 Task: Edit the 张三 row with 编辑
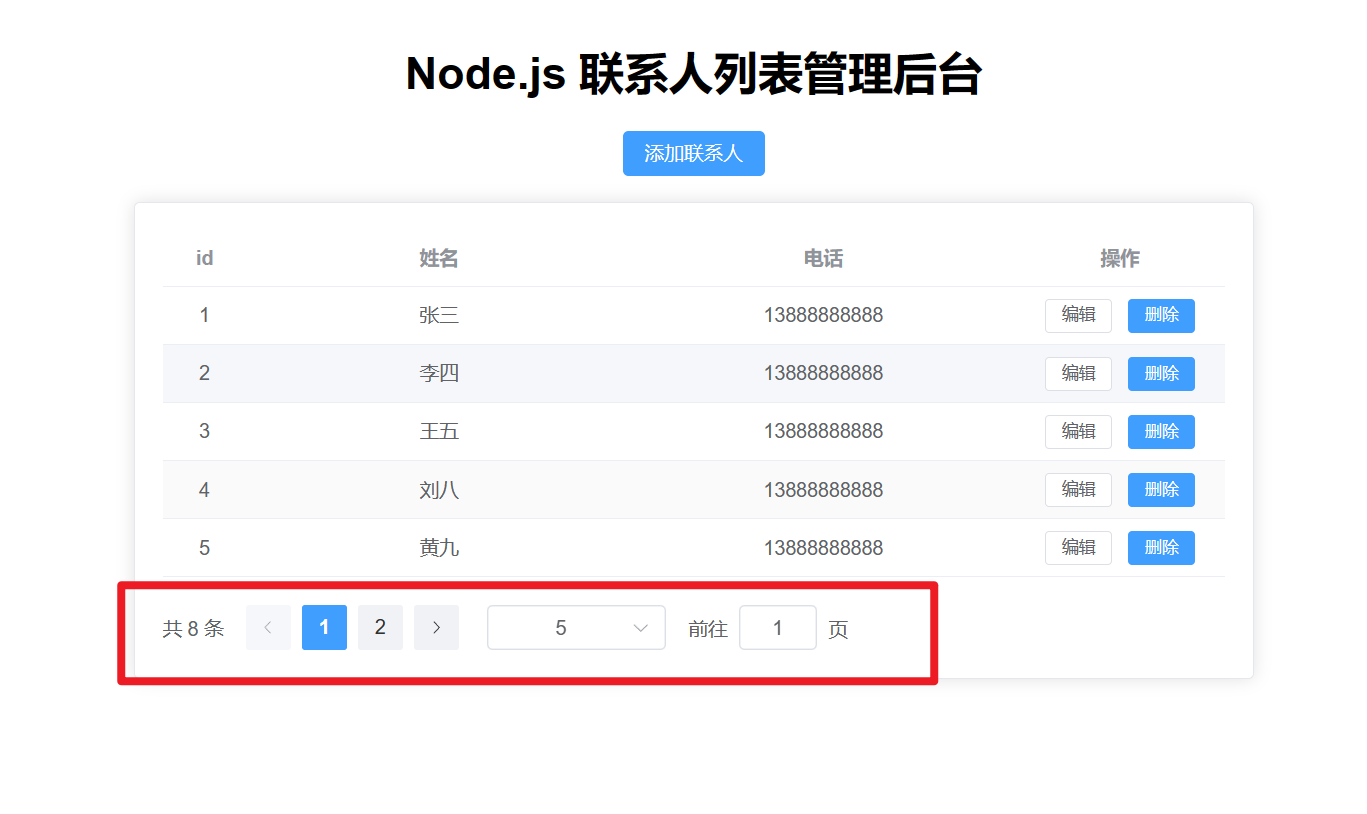point(1078,315)
